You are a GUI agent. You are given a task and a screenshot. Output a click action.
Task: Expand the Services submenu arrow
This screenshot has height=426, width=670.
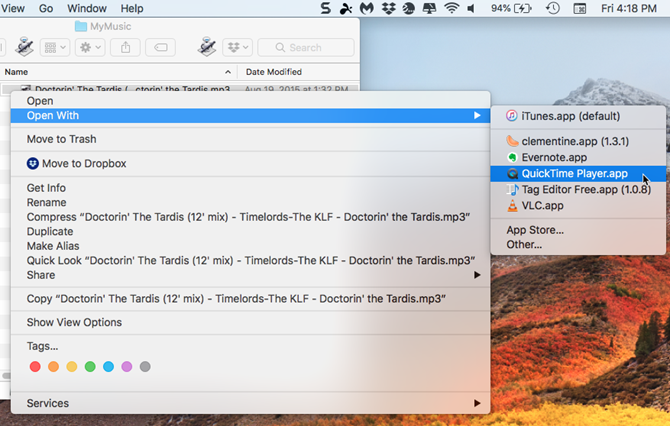pos(477,403)
